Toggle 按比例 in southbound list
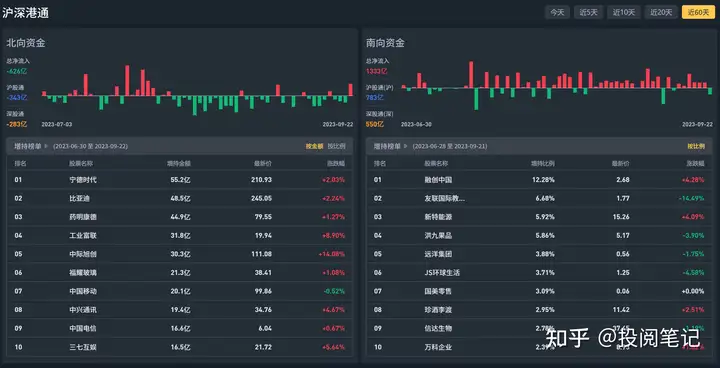 click(696, 146)
